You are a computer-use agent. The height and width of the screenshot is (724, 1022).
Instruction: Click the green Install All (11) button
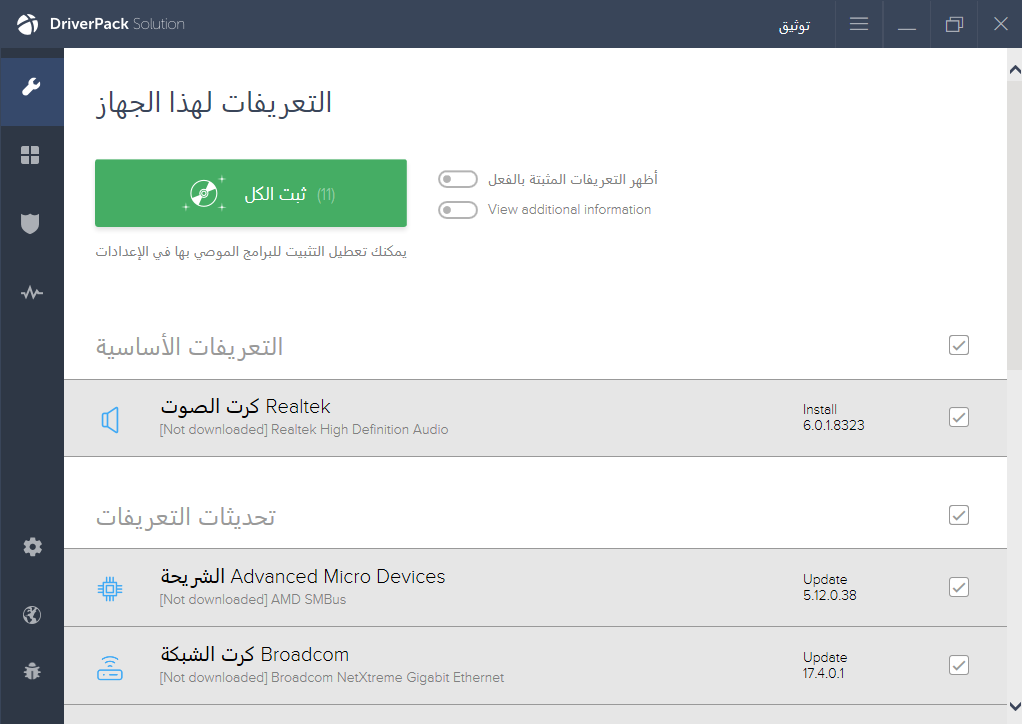click(251, 193)
